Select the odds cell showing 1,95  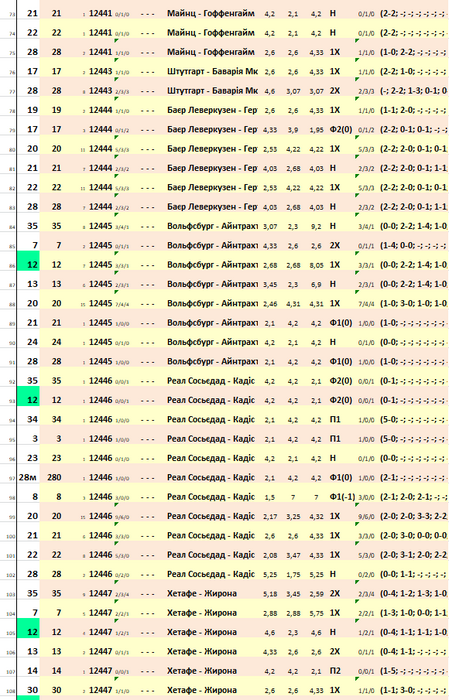pos(316,129)
